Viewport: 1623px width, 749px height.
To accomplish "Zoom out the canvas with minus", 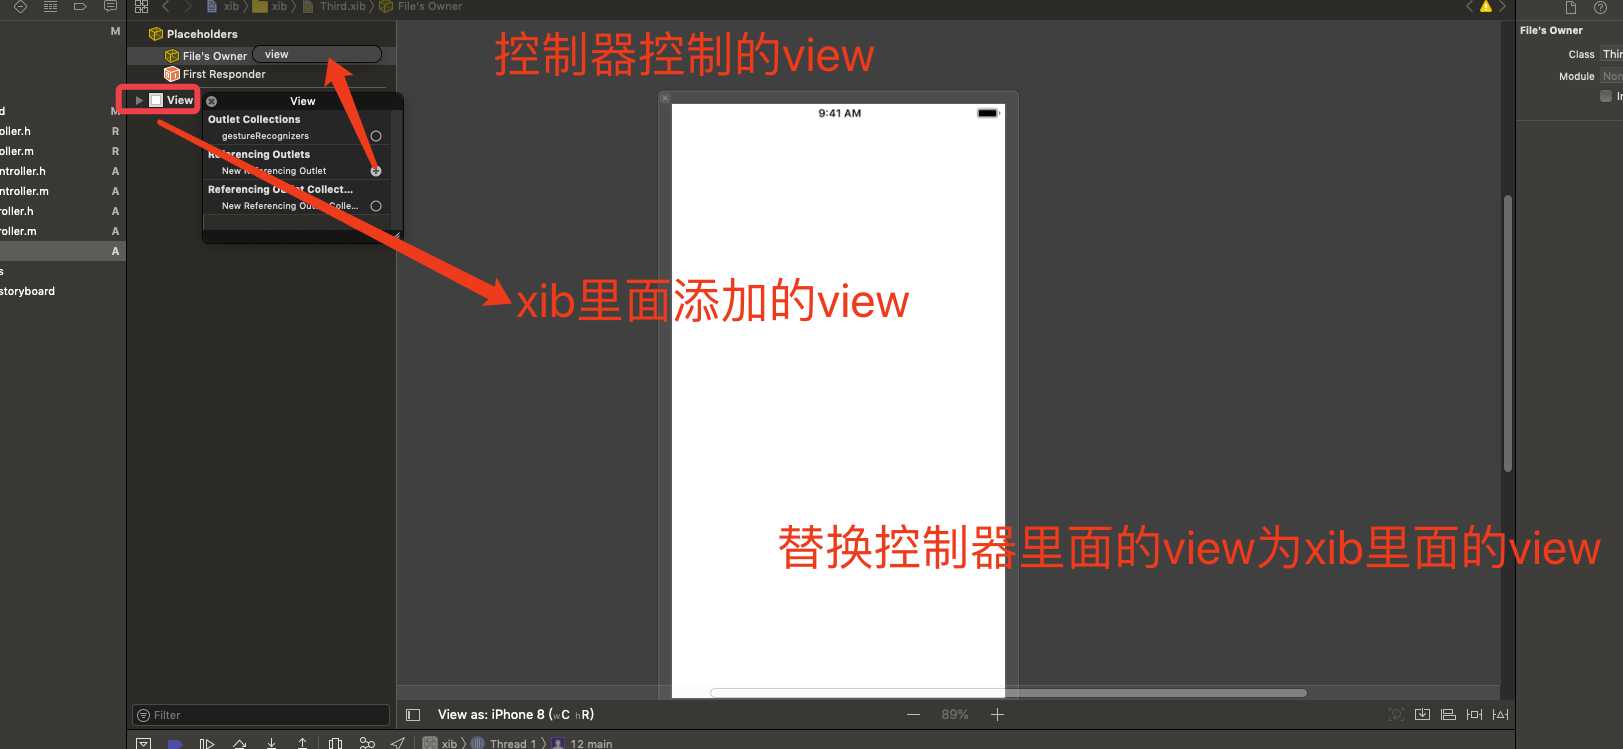I will click(x=913, y=714).
